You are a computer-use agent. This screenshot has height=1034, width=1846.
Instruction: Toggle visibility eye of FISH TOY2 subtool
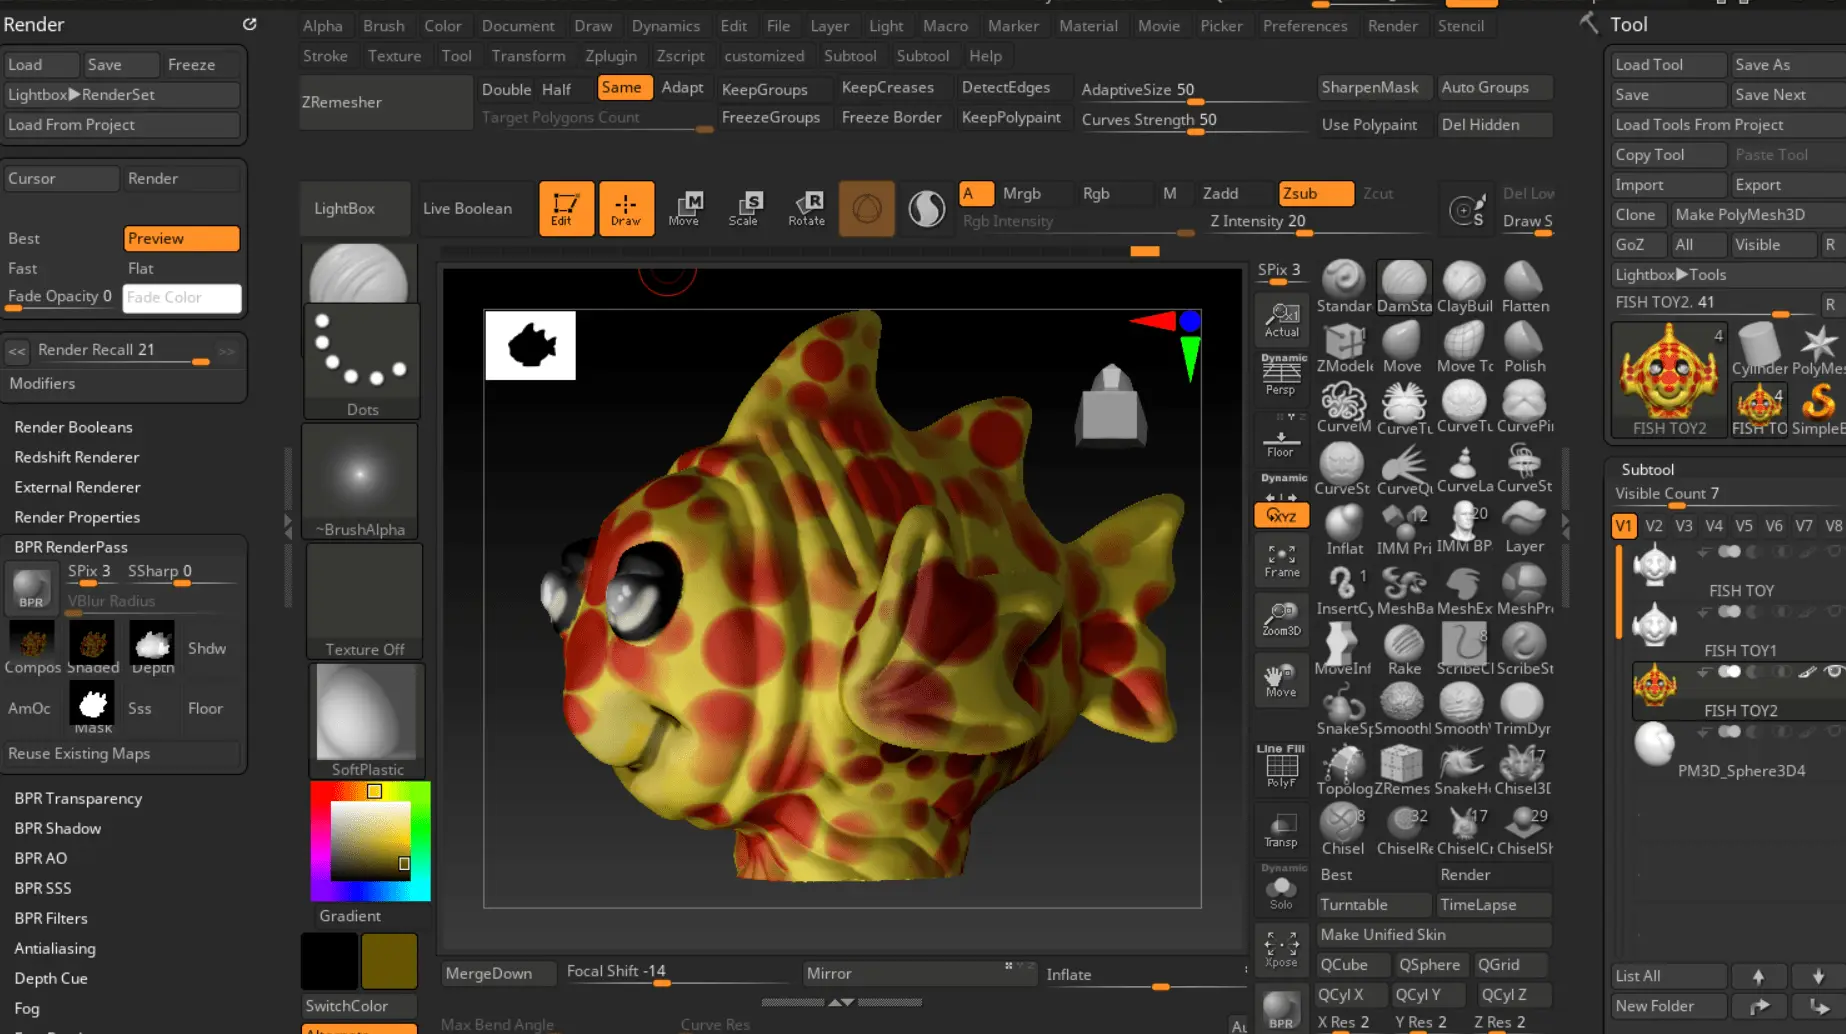coord(1833,672)
